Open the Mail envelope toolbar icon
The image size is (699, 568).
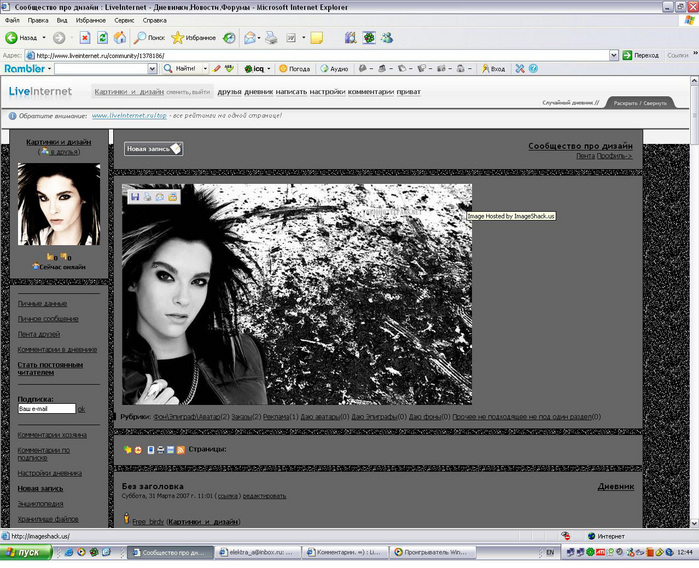pyautogui.click(x=250, y=38)
